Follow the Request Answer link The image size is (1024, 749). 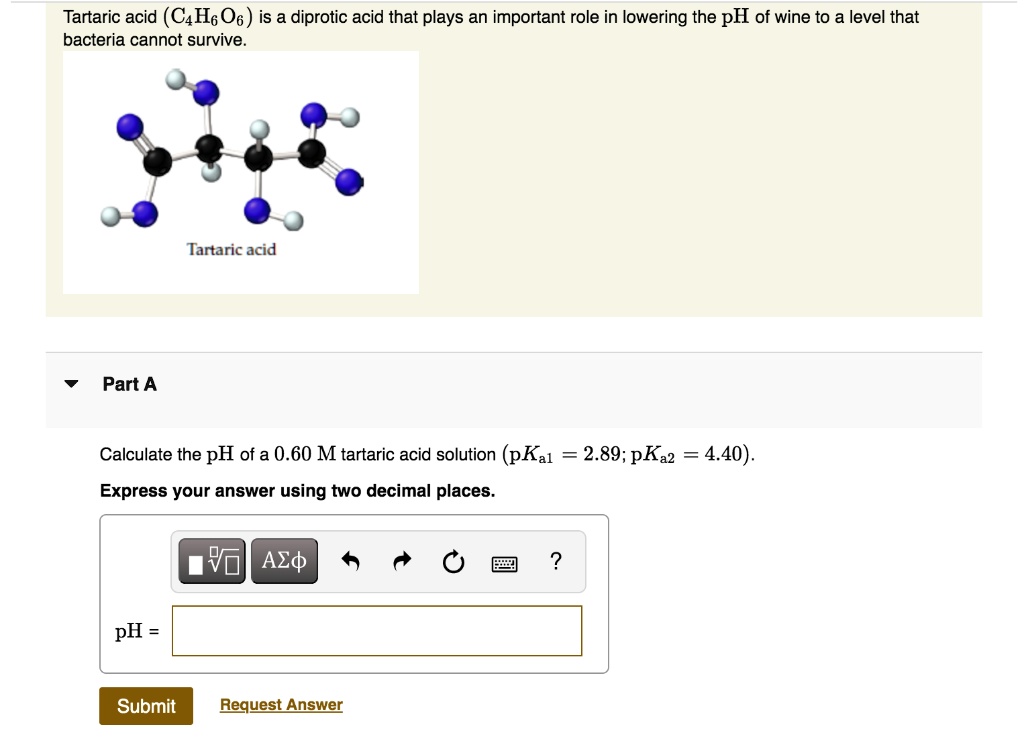coord(281,705)
